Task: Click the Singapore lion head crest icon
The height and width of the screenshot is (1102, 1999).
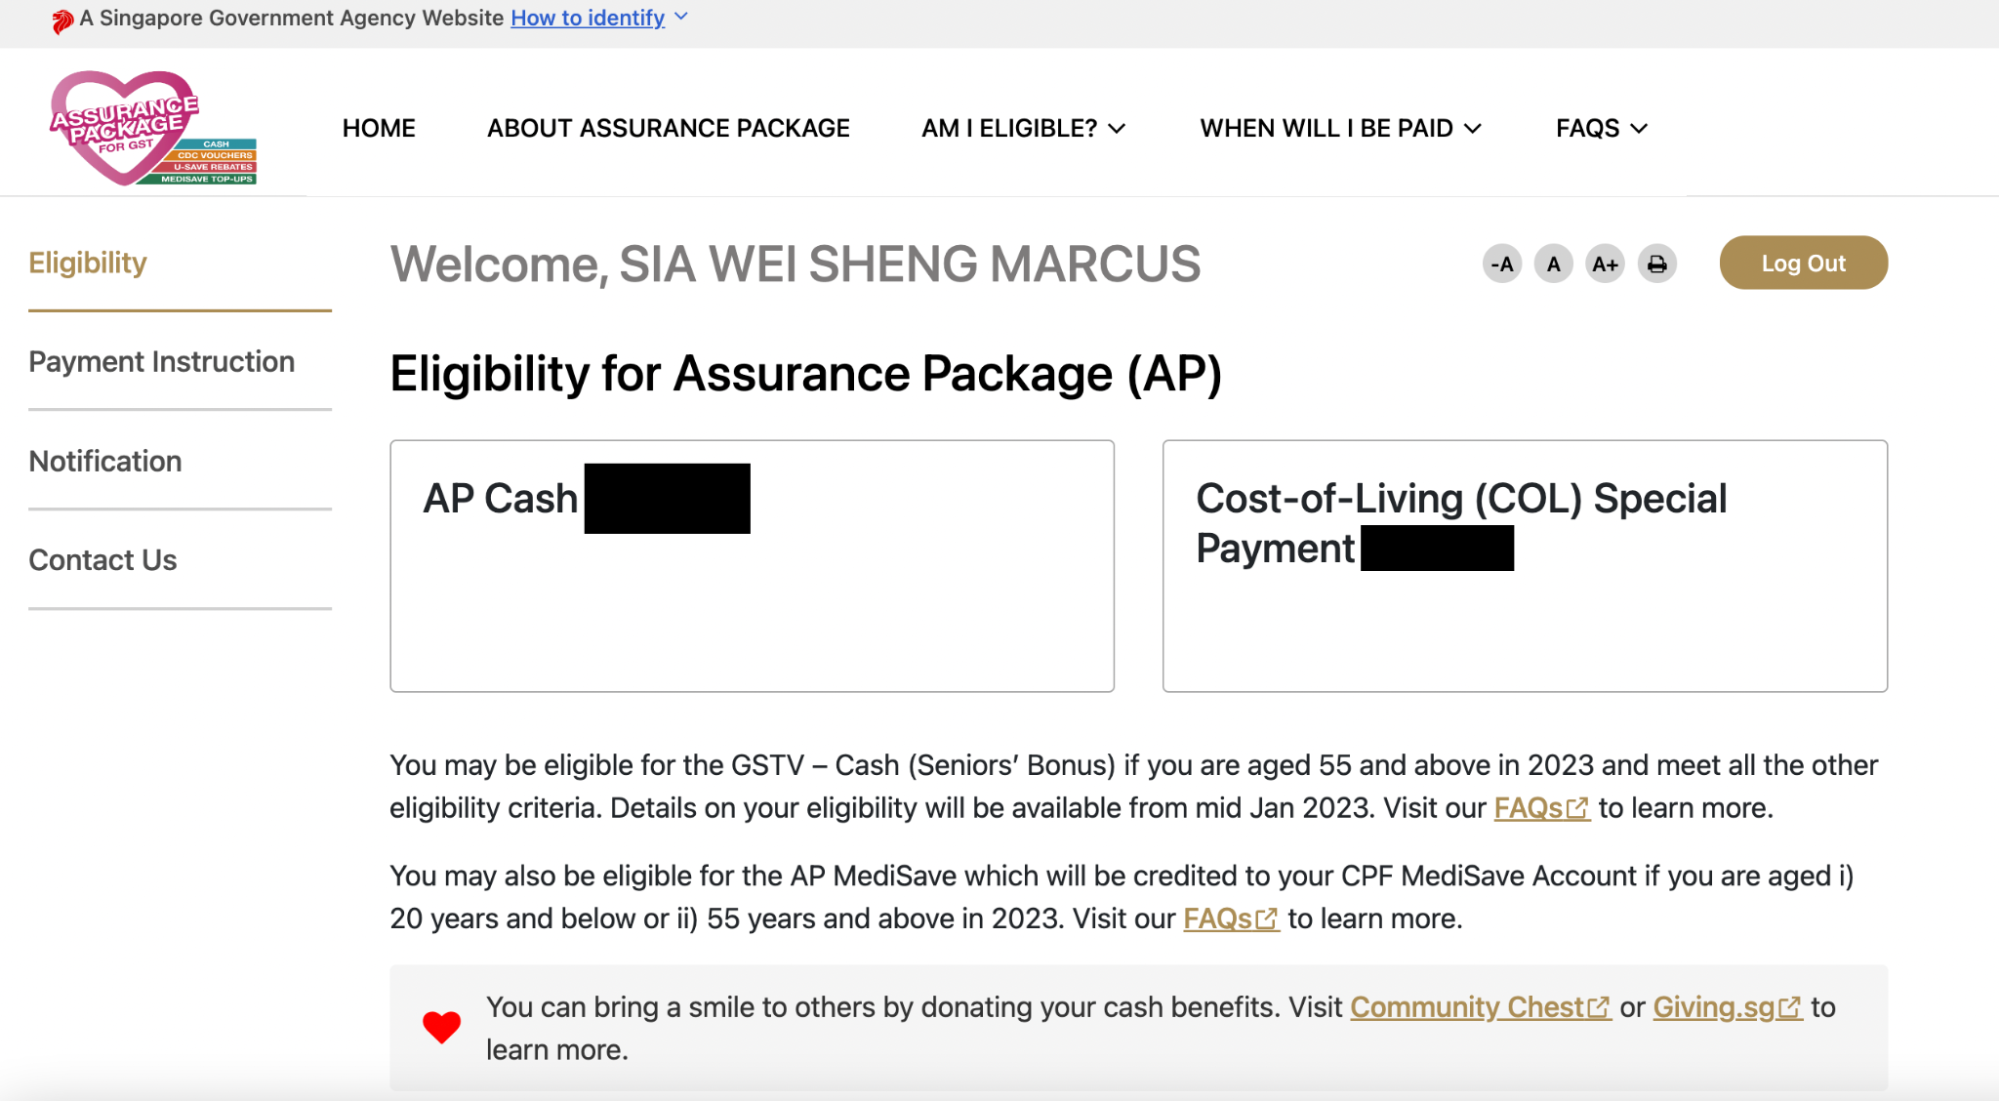Action: pyautogui.click(x=62, y=20)
